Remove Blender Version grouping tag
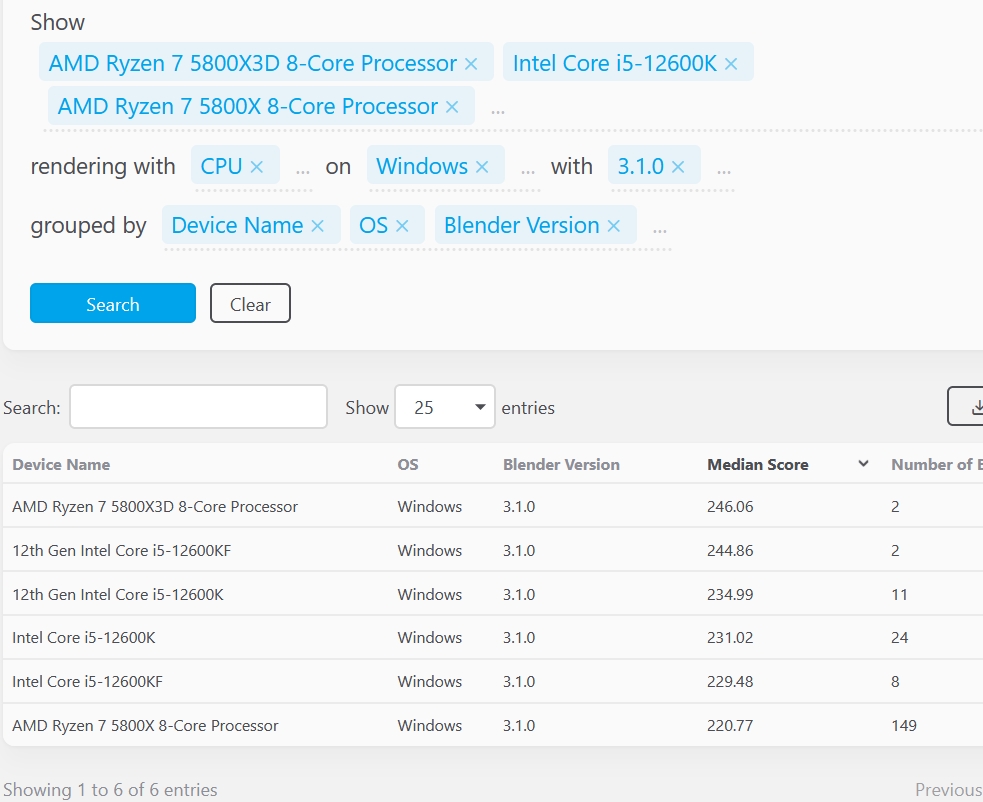 pyautogui.click(x=614, y=226)
